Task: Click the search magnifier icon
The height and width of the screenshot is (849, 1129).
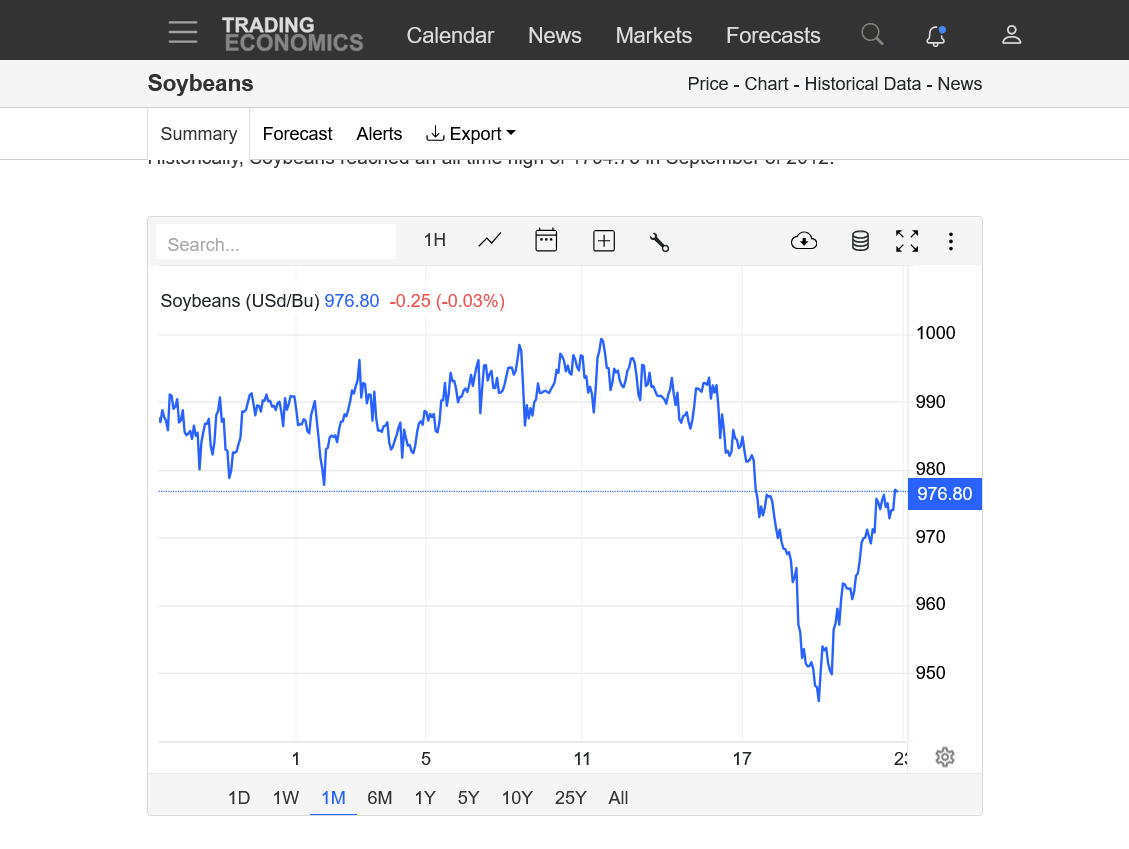Action: point(872,35)
